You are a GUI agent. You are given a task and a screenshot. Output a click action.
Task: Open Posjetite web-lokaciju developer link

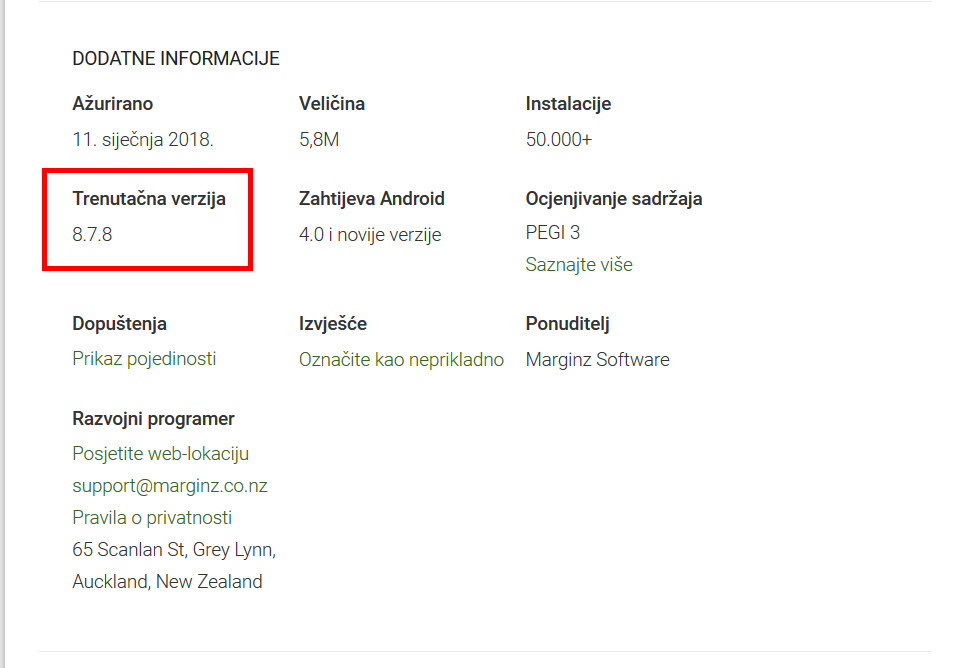pos(160,454)
